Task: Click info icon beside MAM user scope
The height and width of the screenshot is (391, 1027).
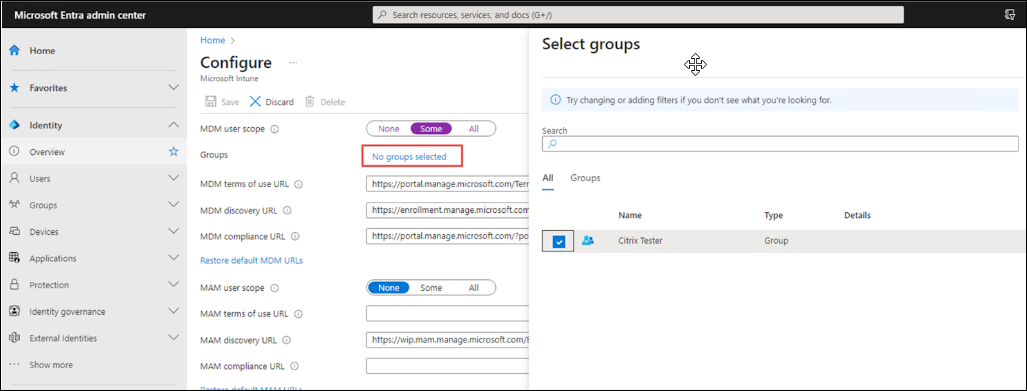Action: coord(274,288)
